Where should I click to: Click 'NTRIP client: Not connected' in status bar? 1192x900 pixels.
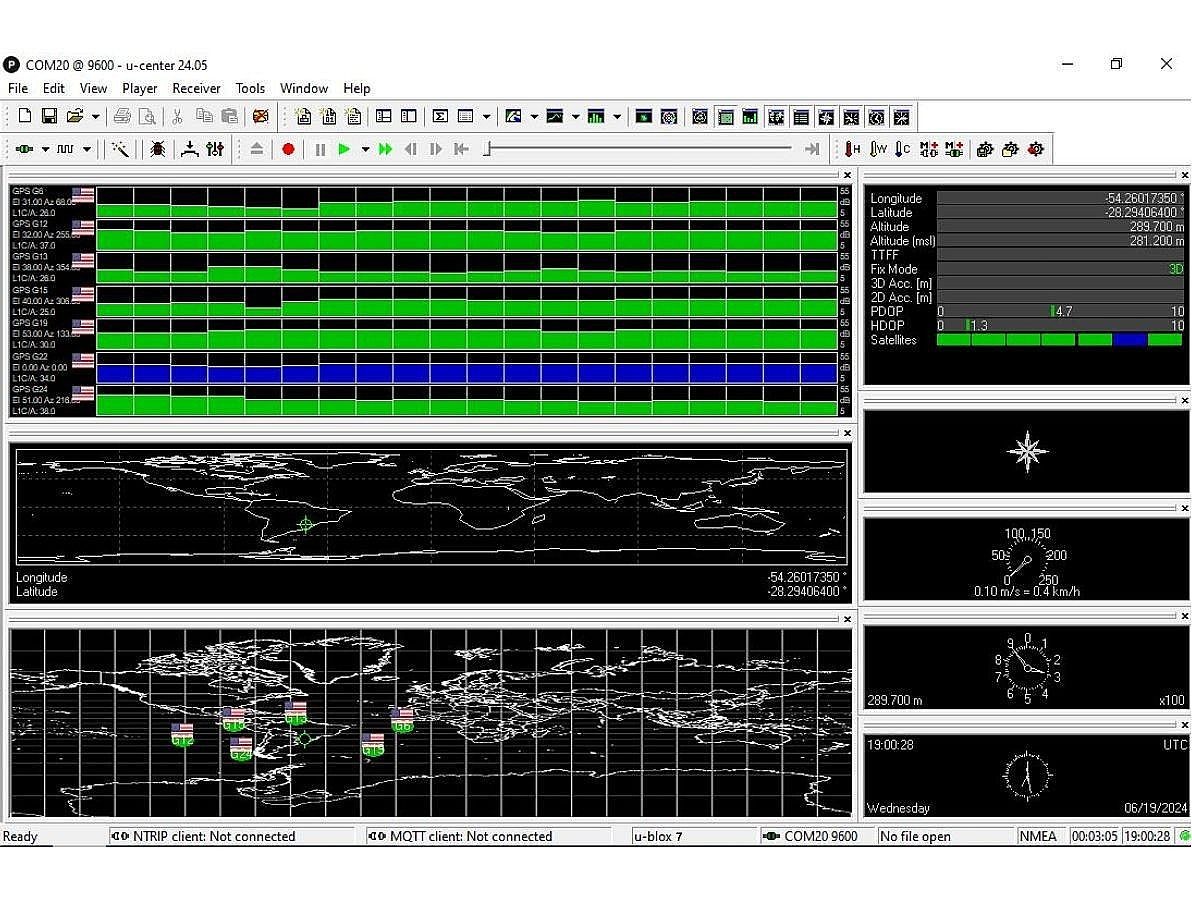(x=214, y=836)
